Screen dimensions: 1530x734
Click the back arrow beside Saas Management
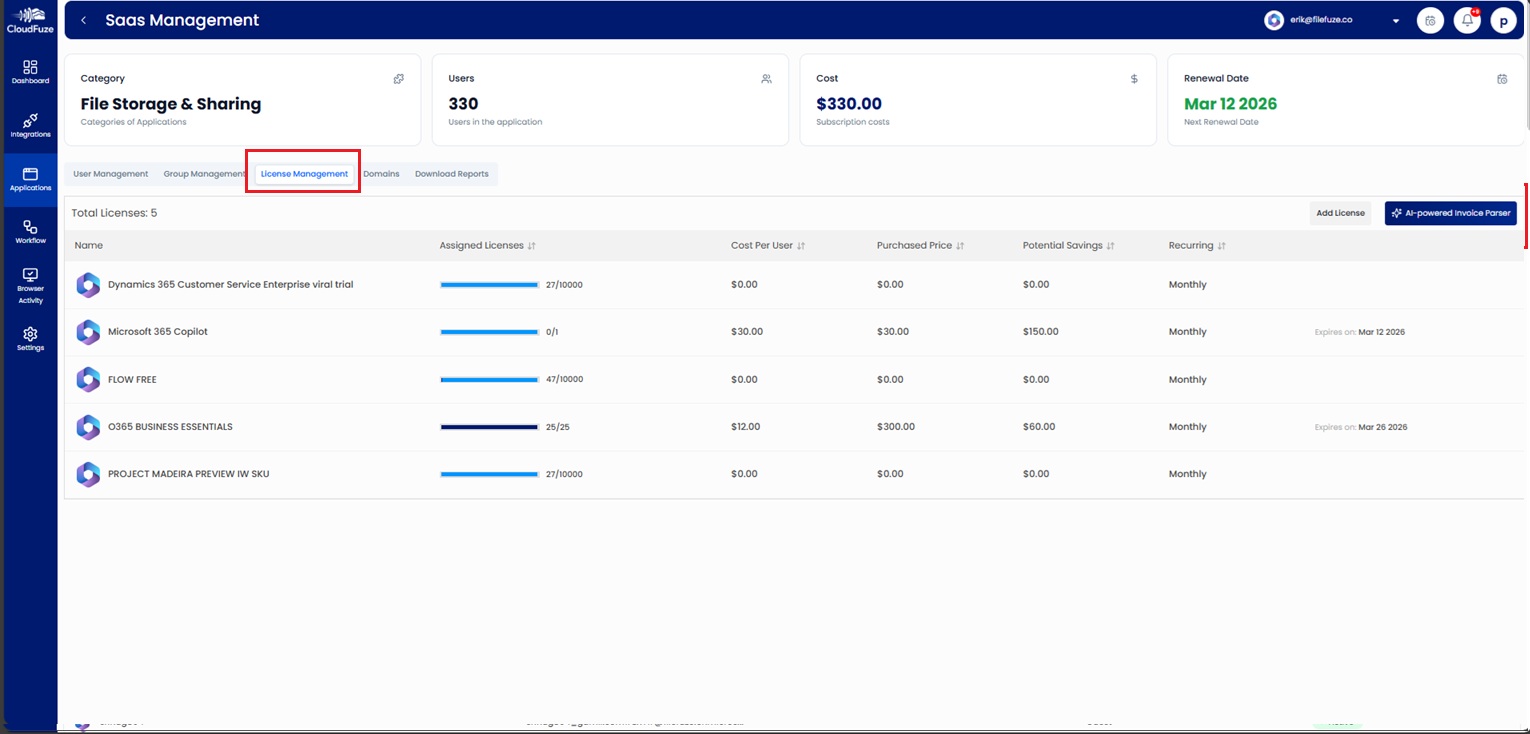pos(84,19)
